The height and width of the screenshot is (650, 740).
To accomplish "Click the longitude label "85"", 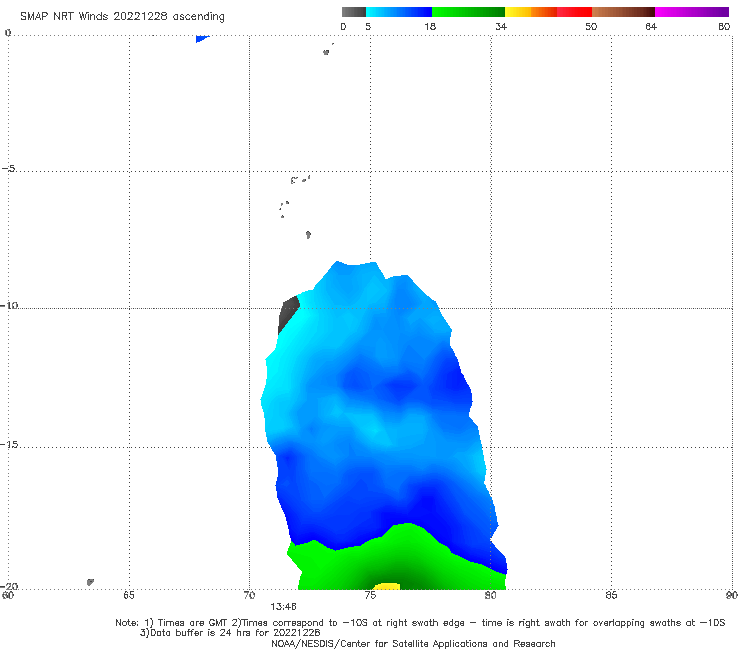I will pos(611,595).
